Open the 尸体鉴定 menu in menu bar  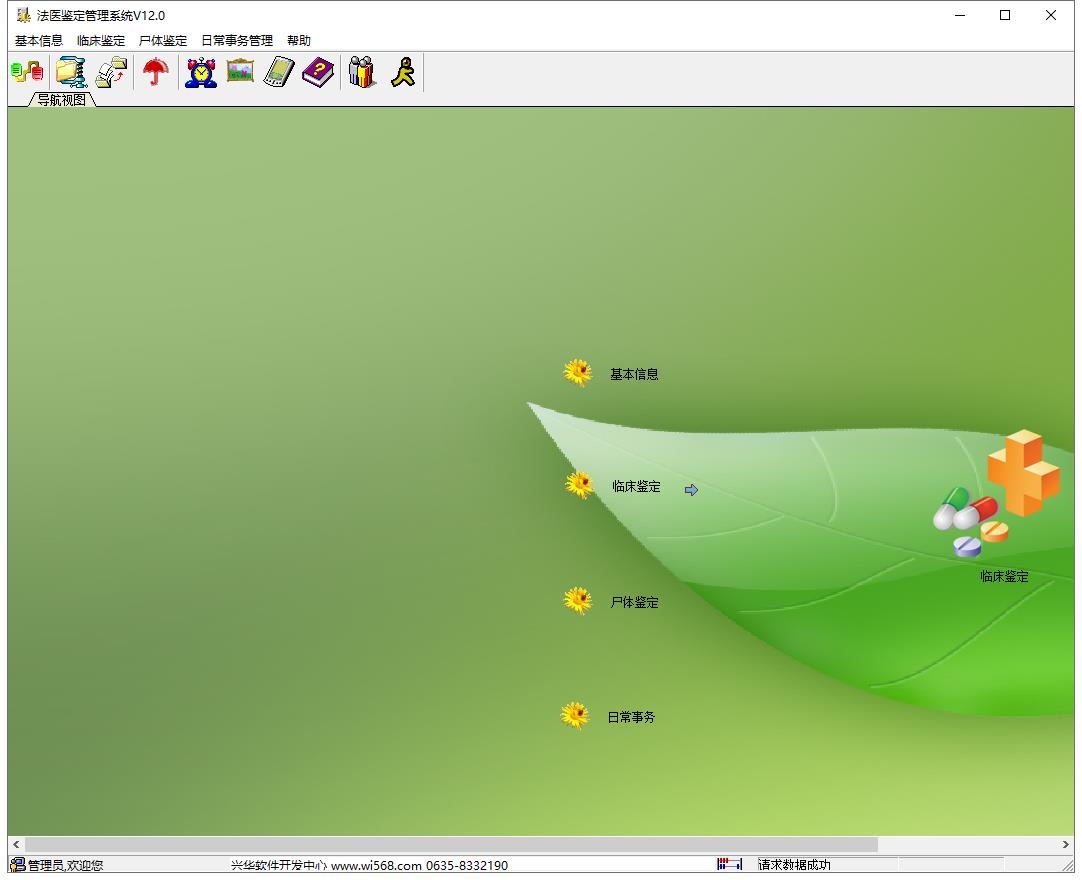163,41
